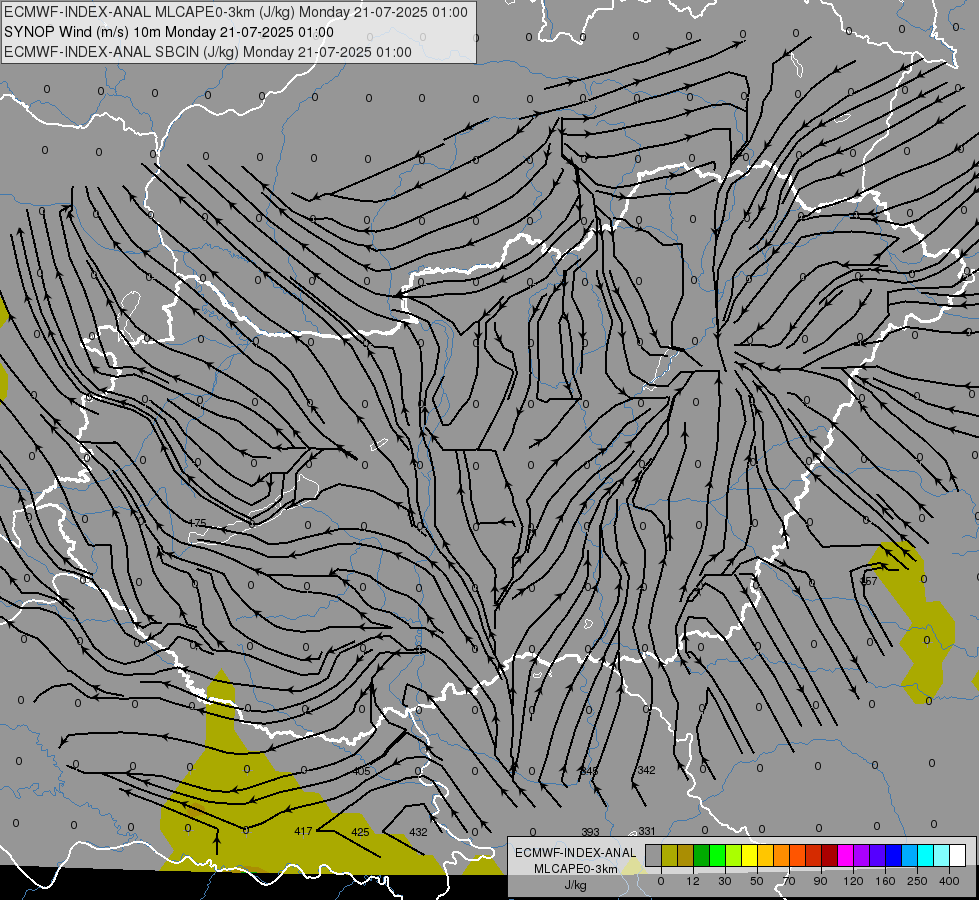979x900 pixels.
Task: Click the map value 393
Action: (590, 832)
